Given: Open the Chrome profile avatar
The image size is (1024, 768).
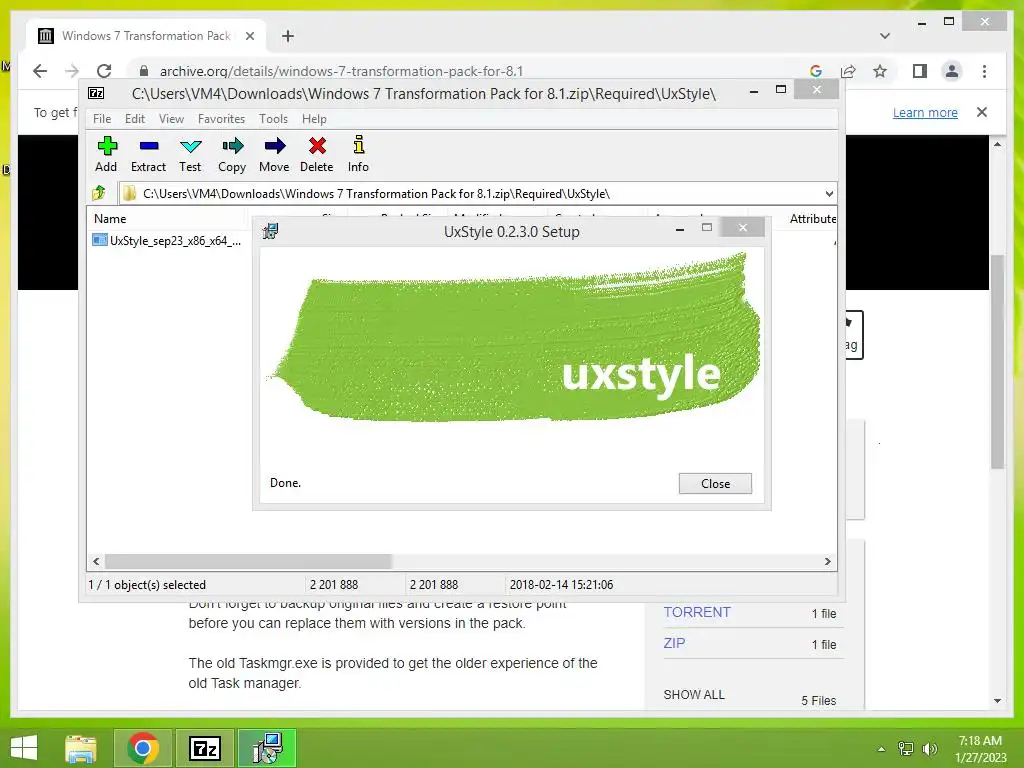Looking at the screenshot, I should [952, 71].
